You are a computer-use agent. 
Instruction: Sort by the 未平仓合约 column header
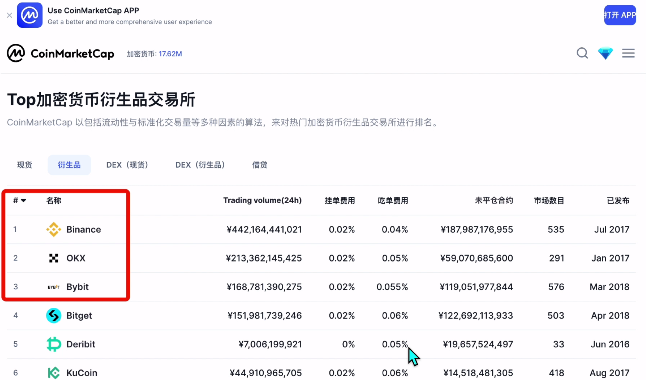494,201
